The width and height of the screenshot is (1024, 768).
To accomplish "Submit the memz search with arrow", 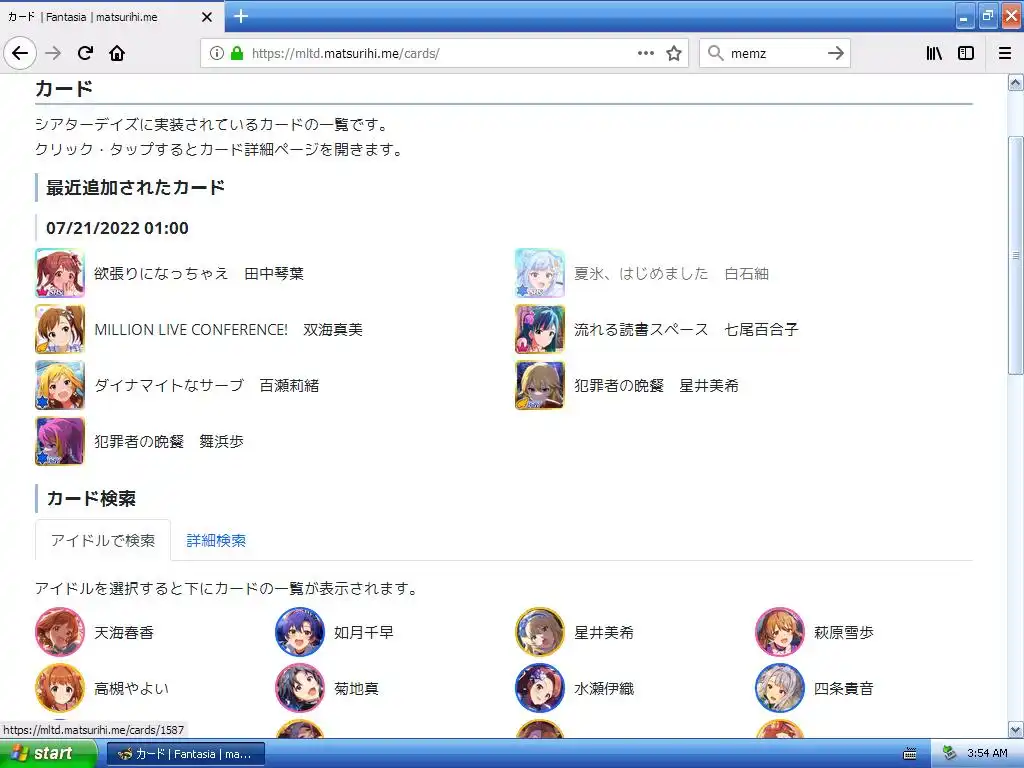I will (835, 53).
